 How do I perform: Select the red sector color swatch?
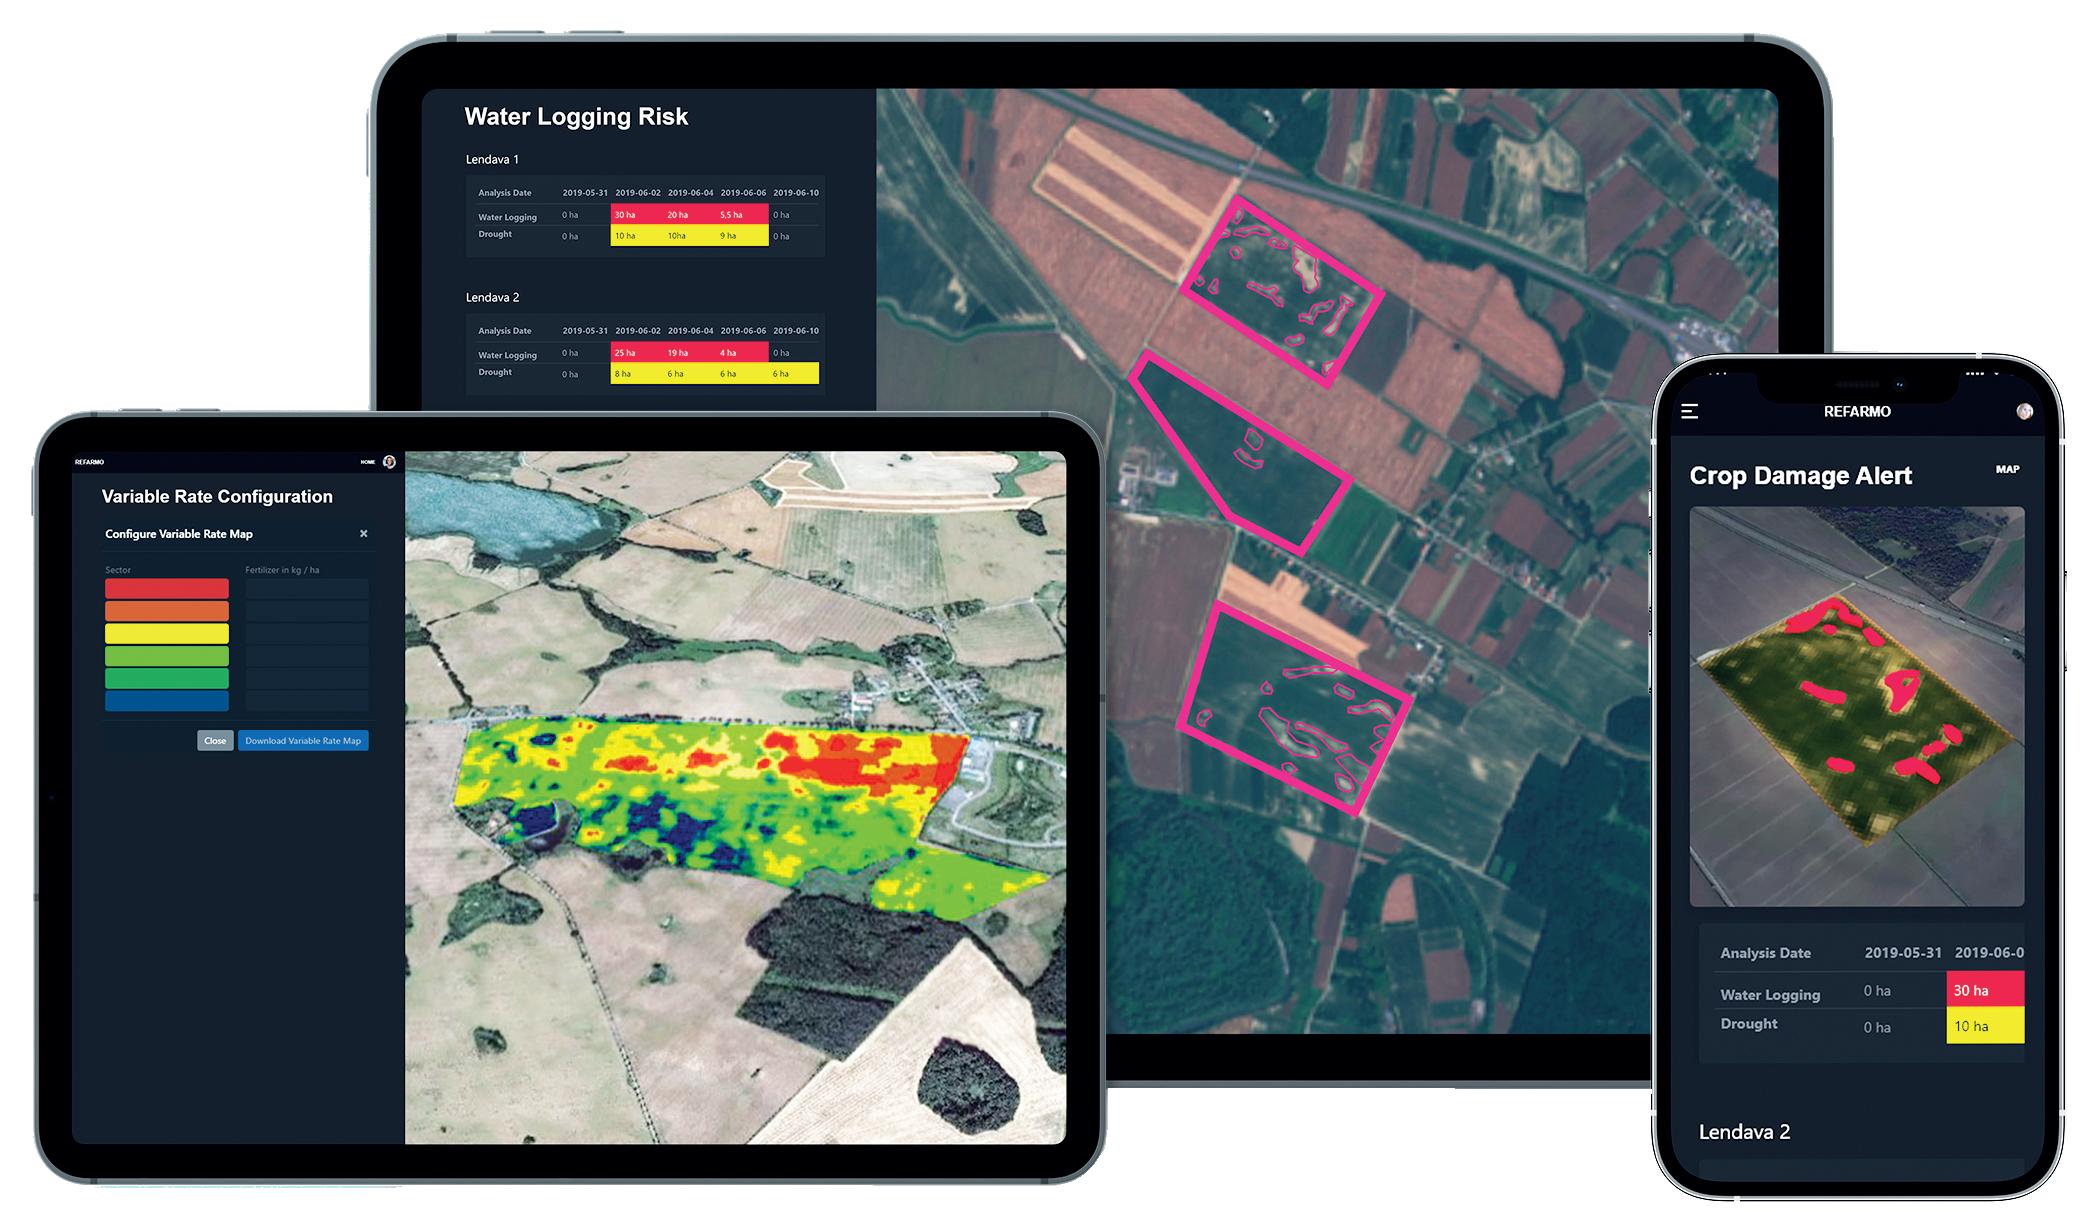click(167, 589)
